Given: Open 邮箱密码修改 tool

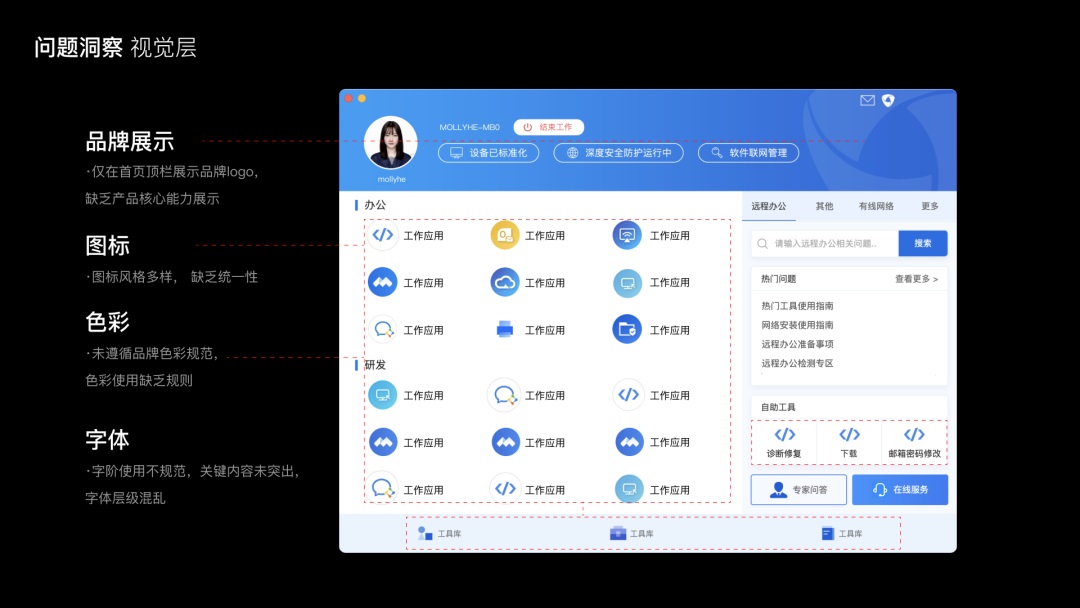Looking at the screenshot, I should [914, 442].
